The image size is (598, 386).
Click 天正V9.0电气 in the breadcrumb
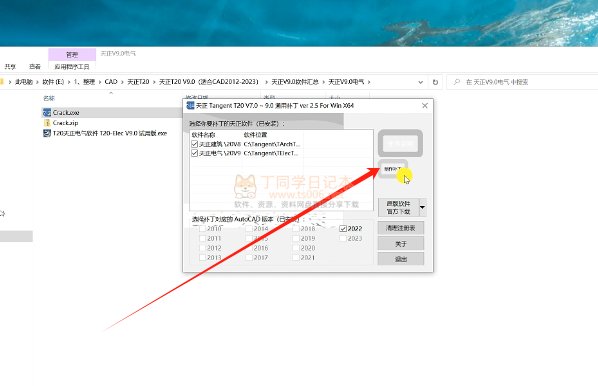pyautogui.click(x=346, y=82)
